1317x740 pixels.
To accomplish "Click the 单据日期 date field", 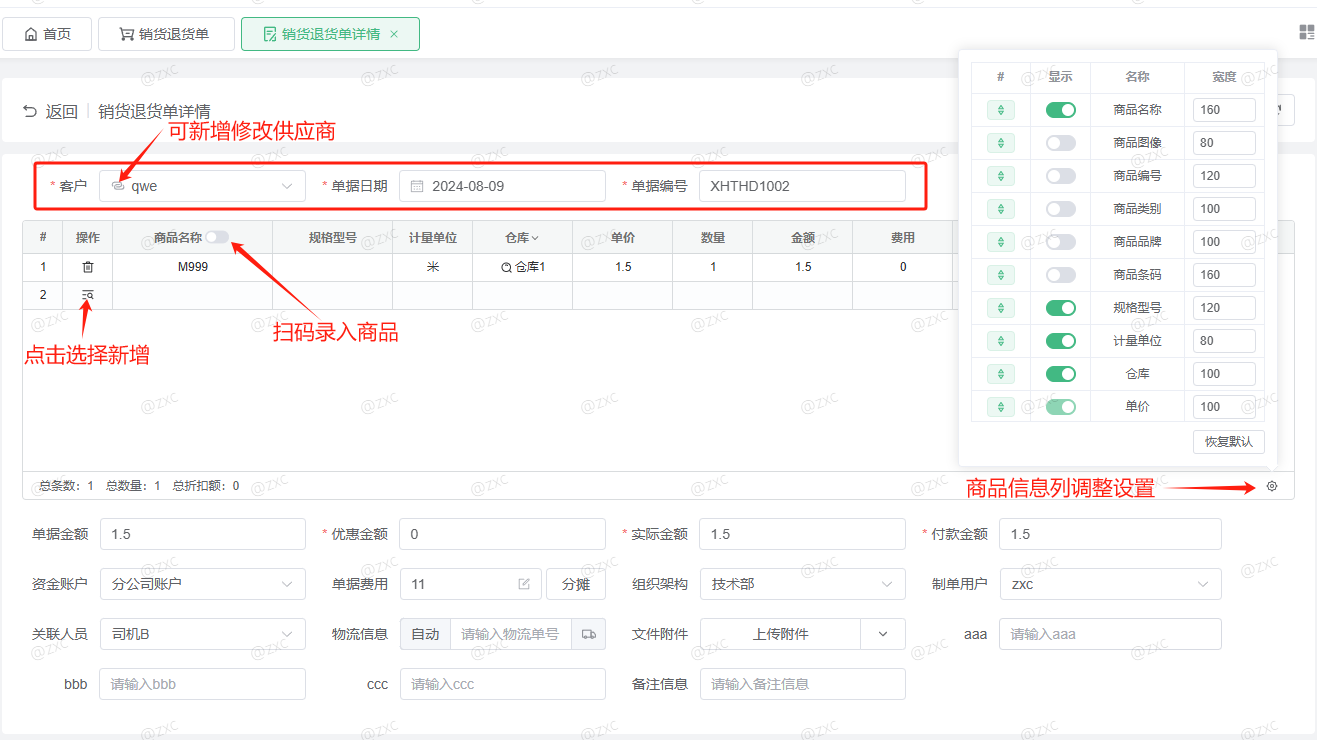I will 502,186.
